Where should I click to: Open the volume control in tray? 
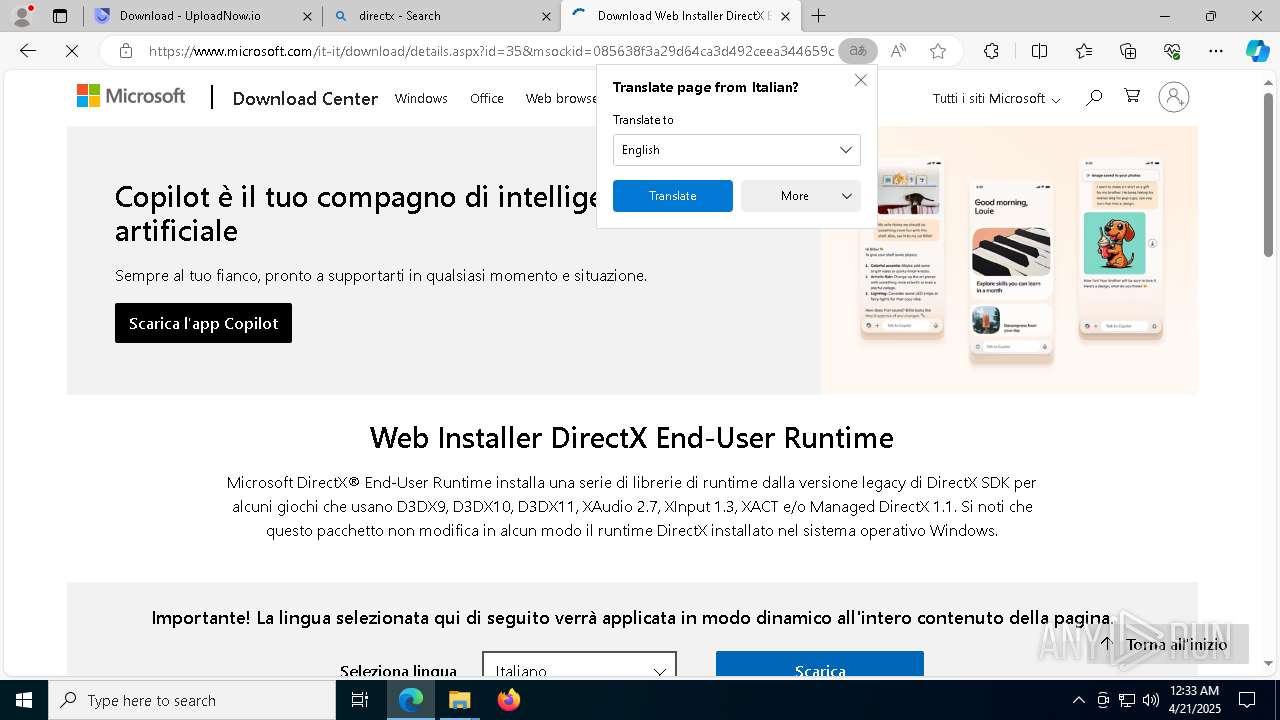(1151, 700)
